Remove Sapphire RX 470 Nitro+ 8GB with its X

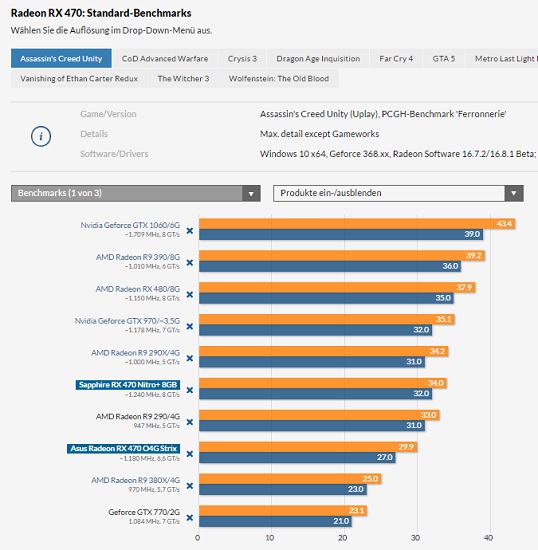coord(190,390)
